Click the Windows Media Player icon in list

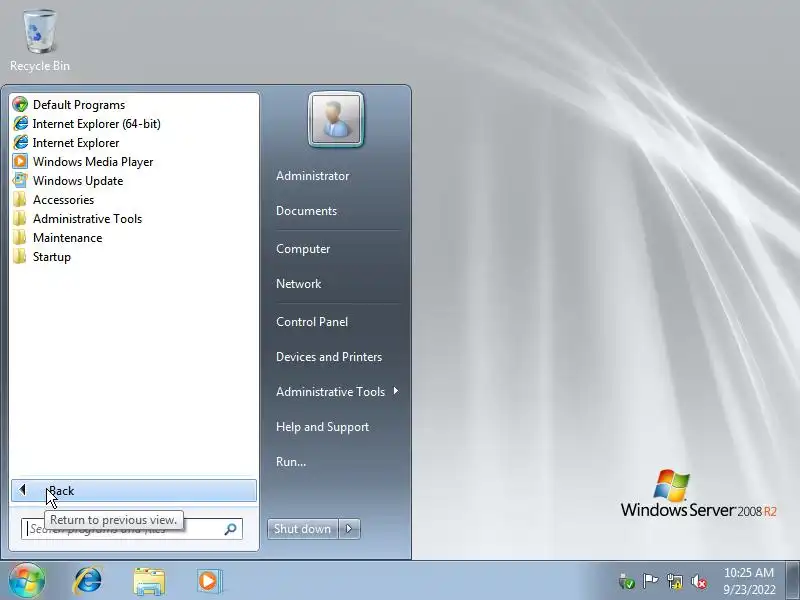(20, 162)
